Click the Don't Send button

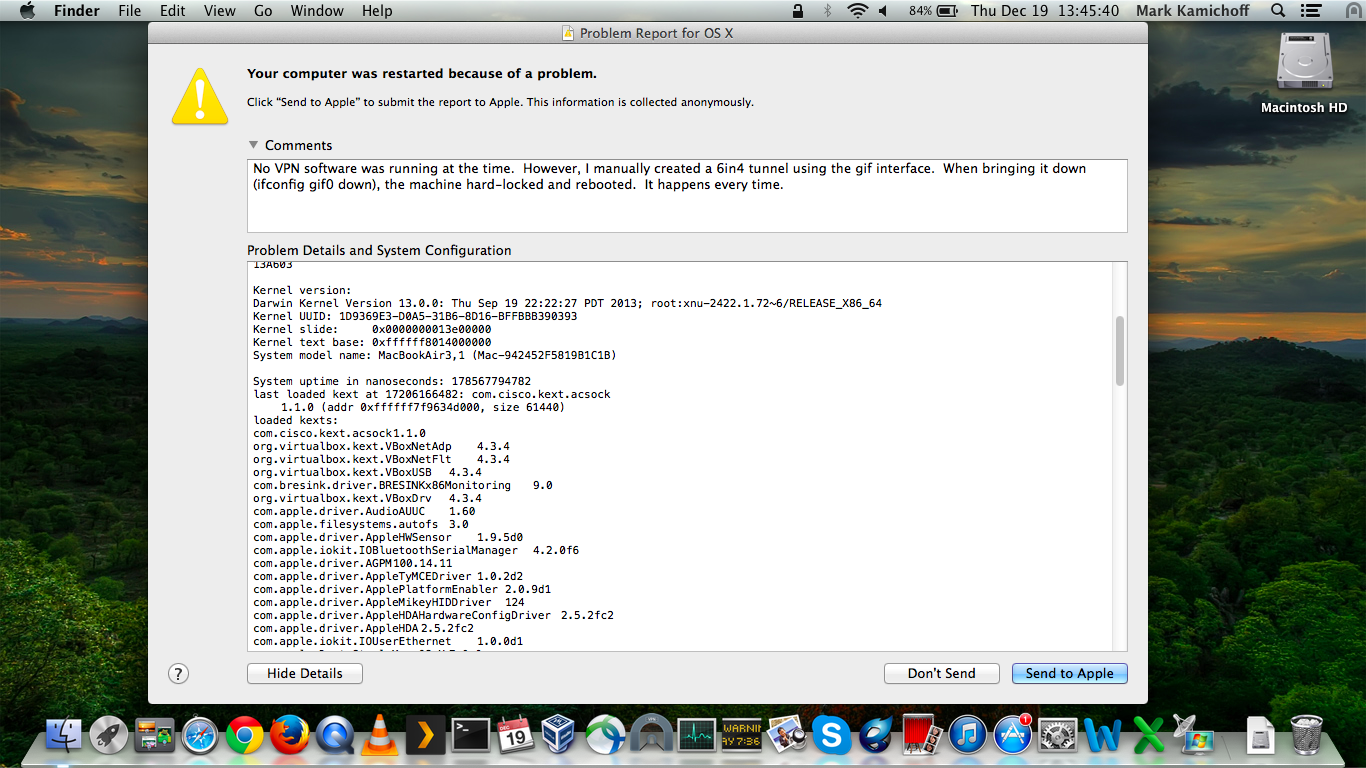942,673
